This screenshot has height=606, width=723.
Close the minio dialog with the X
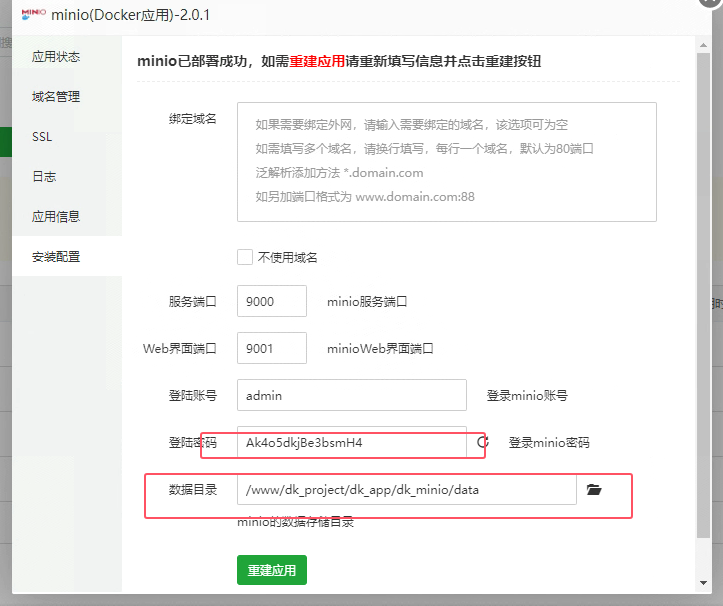tap(711, 2)
